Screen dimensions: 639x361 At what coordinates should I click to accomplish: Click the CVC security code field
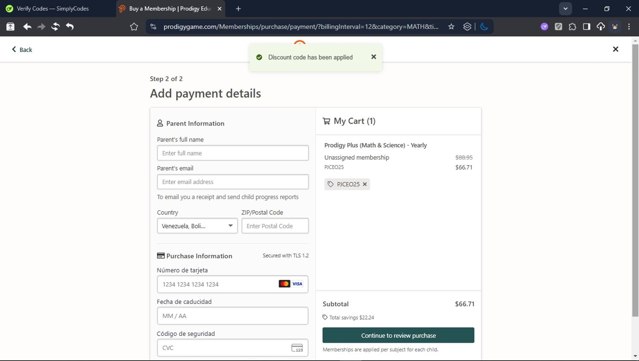(233, 348)
